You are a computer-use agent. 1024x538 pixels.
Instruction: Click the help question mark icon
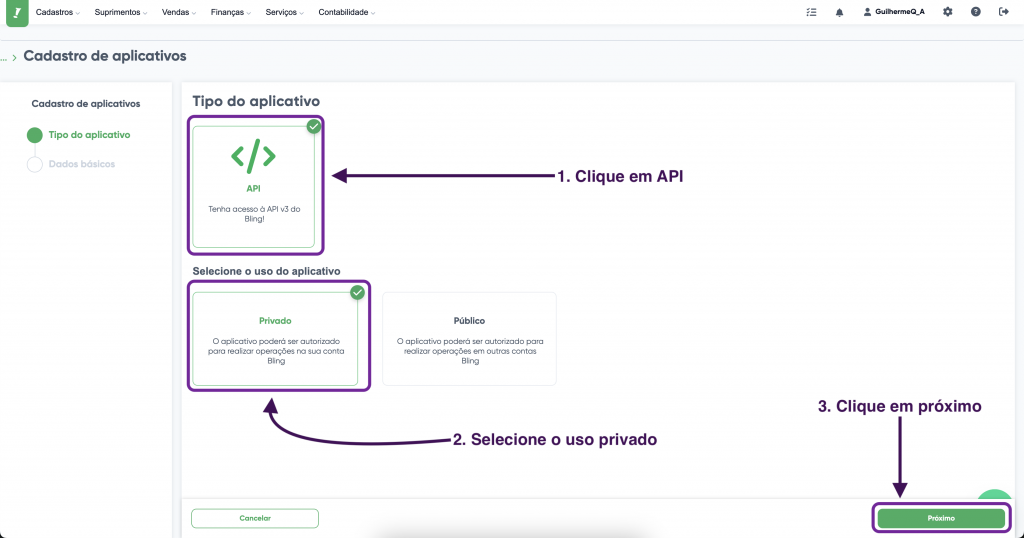coord(975,12)
